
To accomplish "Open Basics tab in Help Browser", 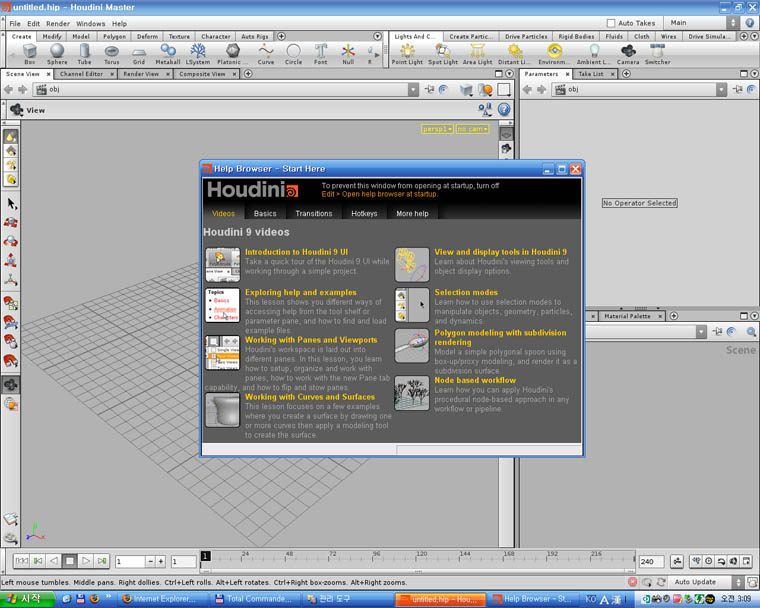I will [265, 213].
